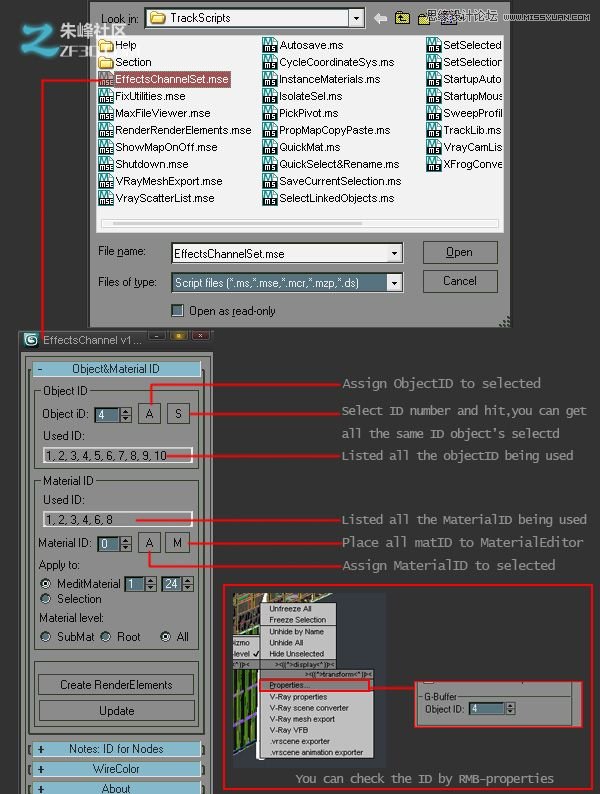Select Autosave.ms script file
Screen dimensions: 600x794
tap(303, 45)
